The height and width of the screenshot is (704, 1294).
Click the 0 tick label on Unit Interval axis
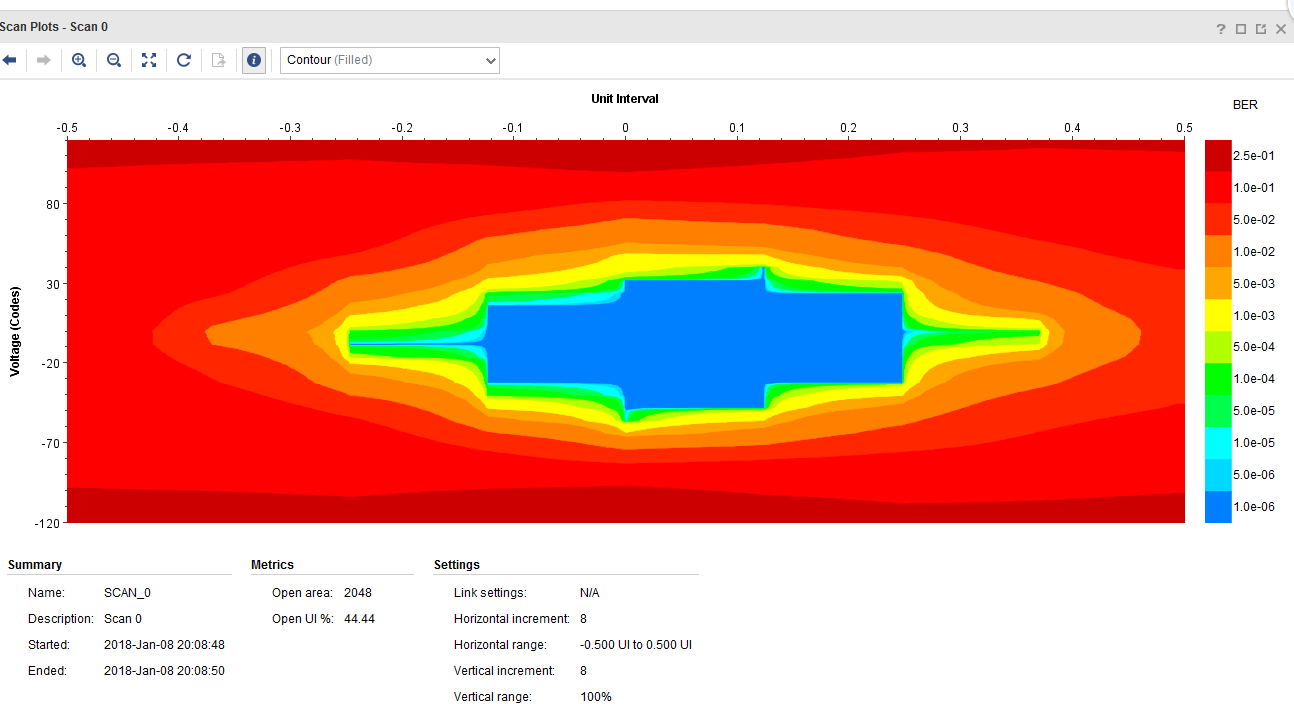(x=625, y=128)
